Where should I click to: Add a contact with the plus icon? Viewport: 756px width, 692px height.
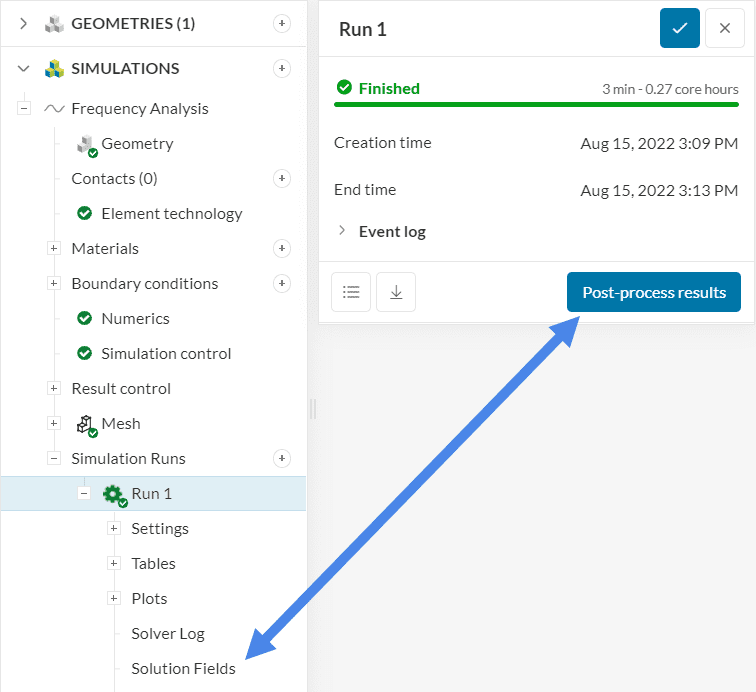tap(282, 179)
